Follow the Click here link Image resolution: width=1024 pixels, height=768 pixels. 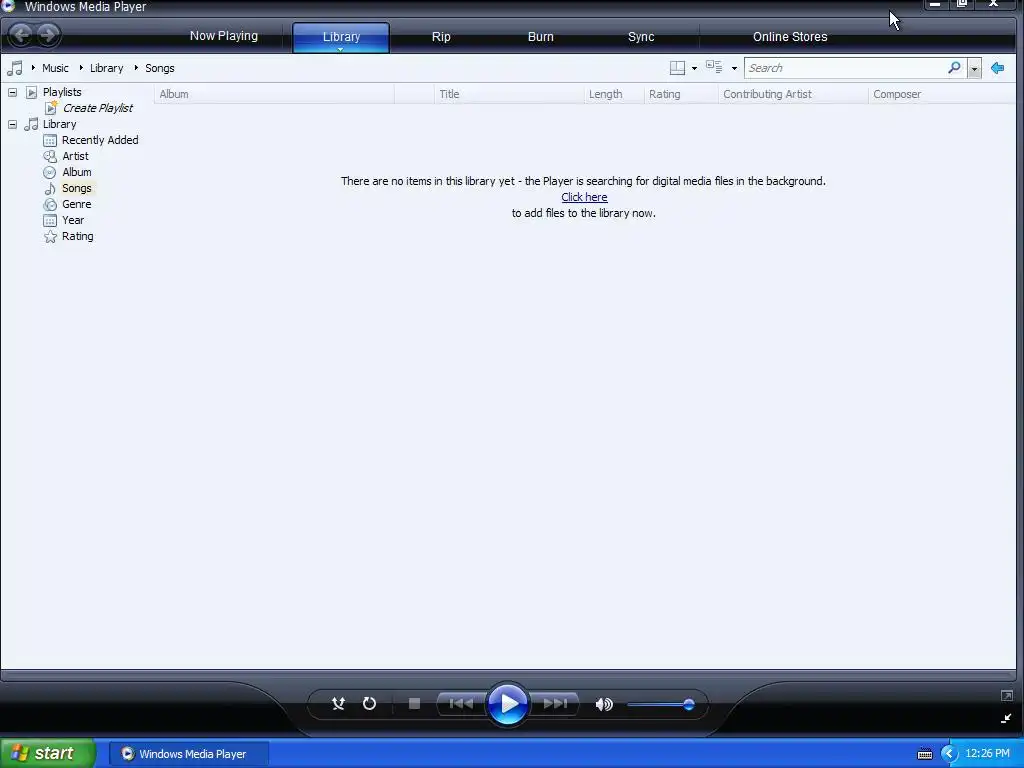584,197
